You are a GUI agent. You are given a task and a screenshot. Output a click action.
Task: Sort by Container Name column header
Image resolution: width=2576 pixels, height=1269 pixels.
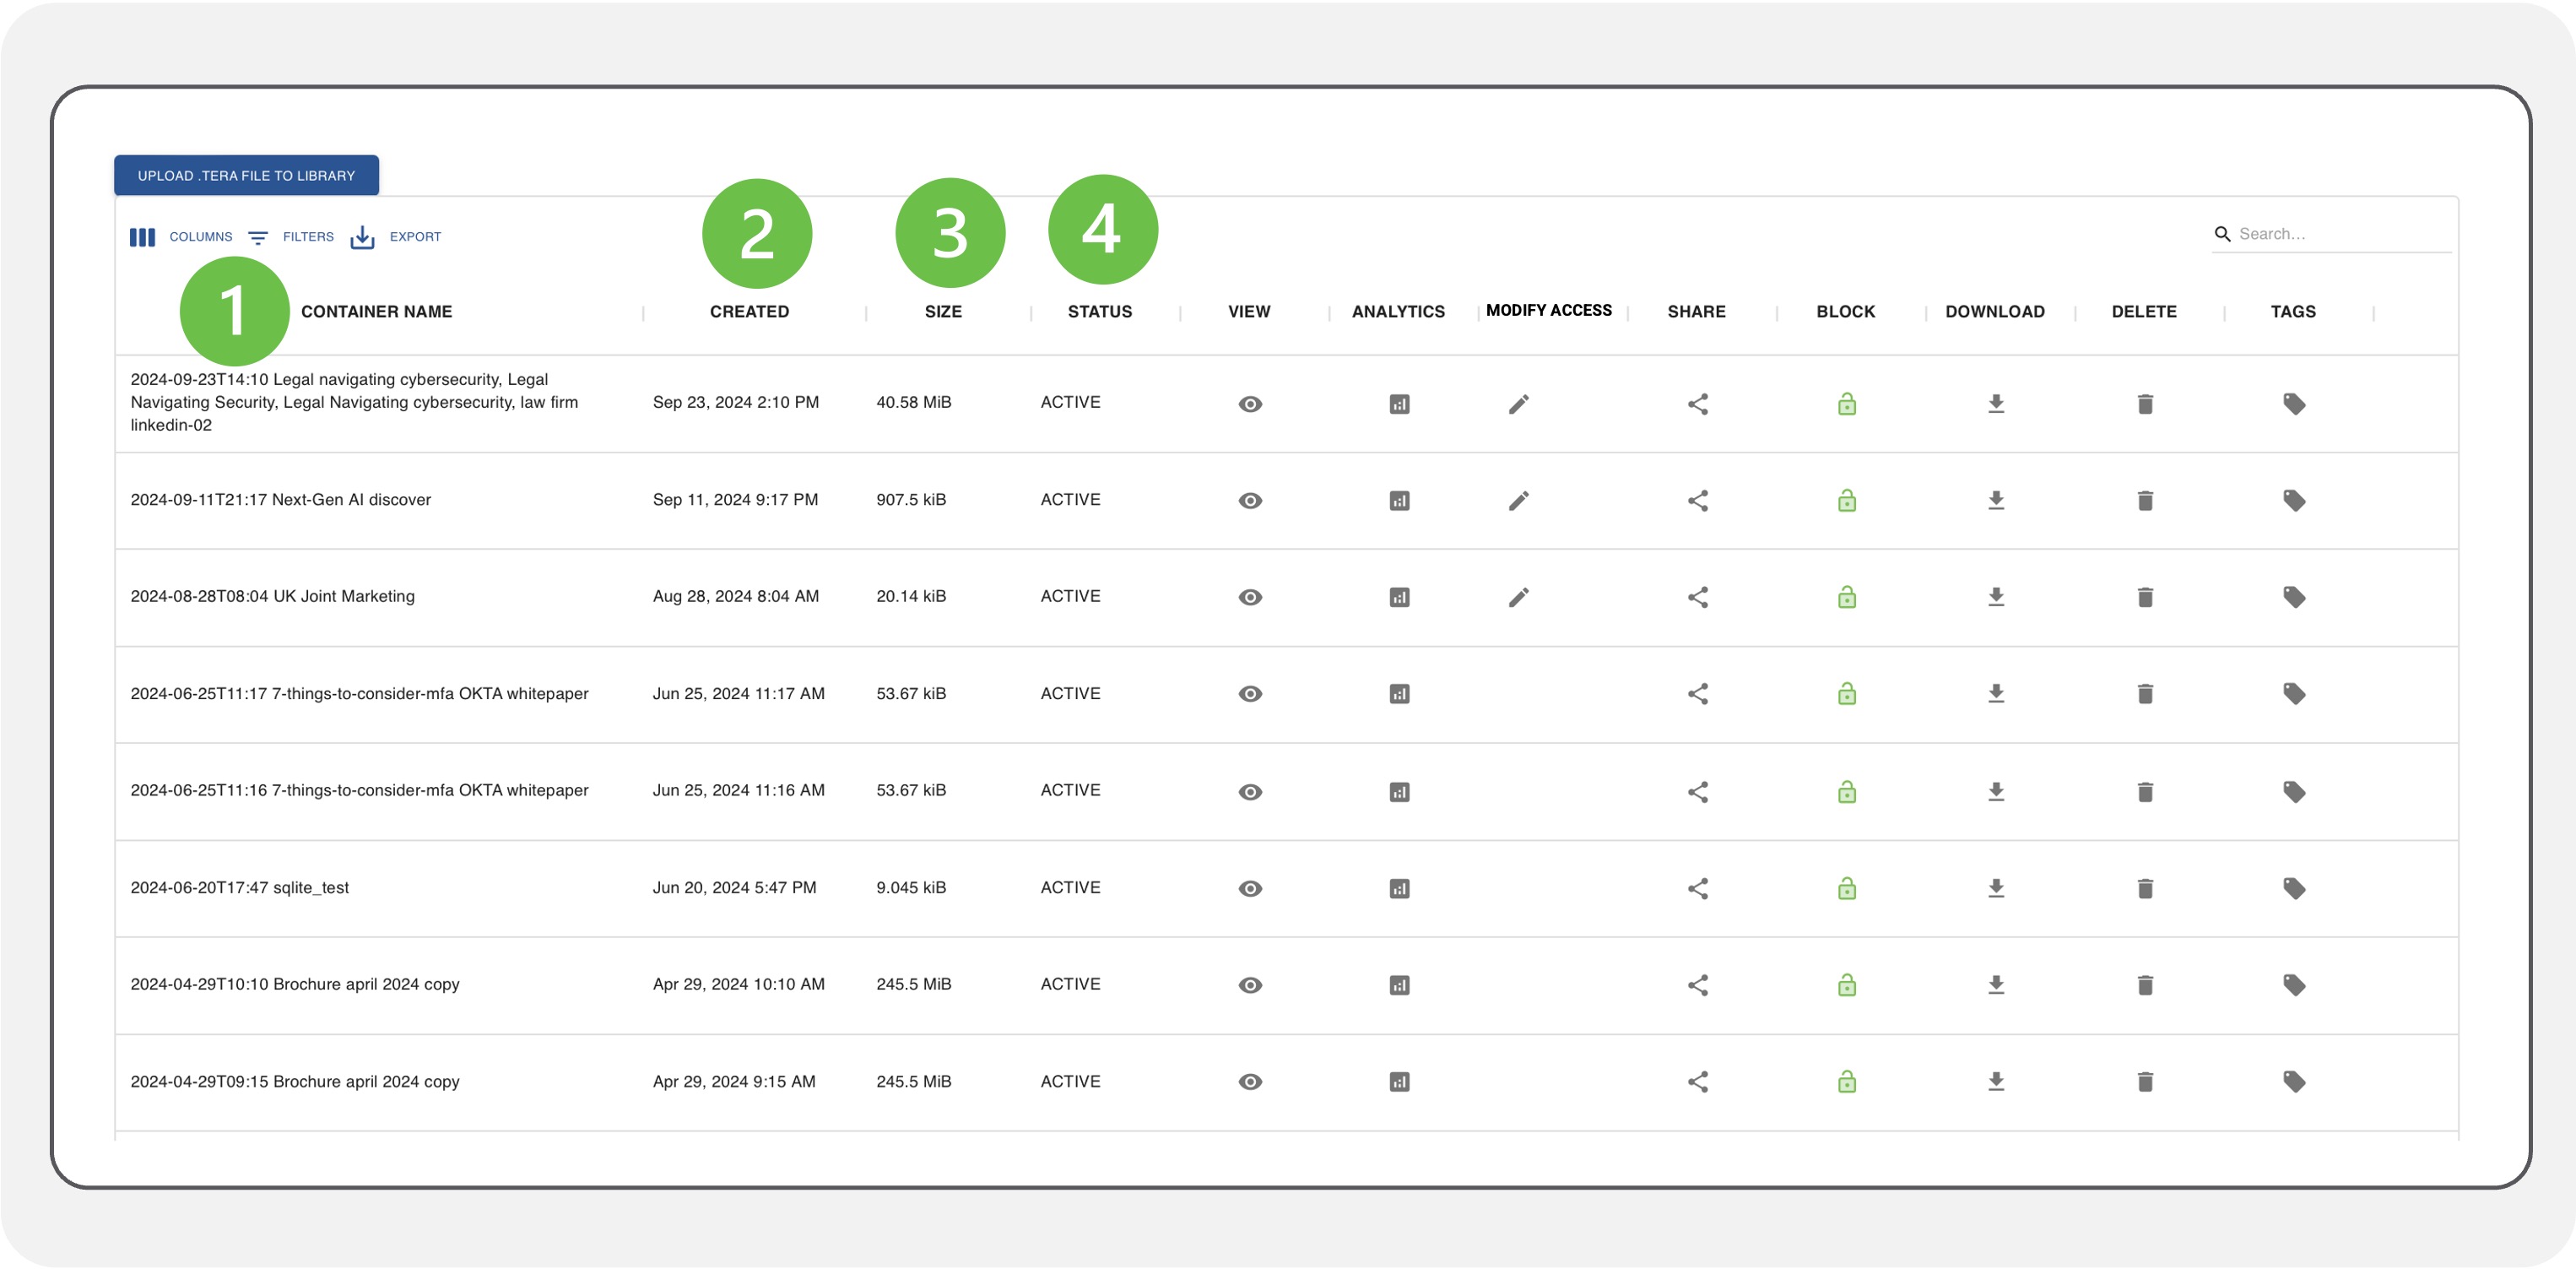(376, 312)
